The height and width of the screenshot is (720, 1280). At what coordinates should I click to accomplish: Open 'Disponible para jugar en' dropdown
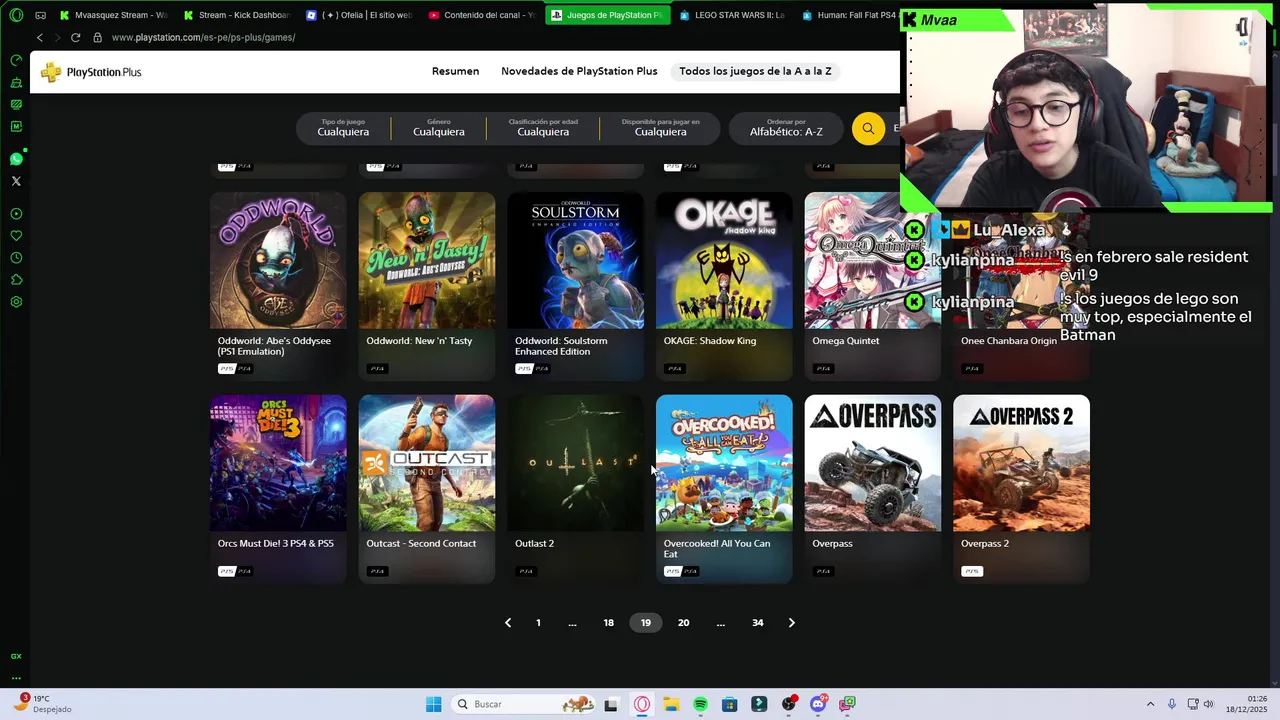(x=660, y=128)
